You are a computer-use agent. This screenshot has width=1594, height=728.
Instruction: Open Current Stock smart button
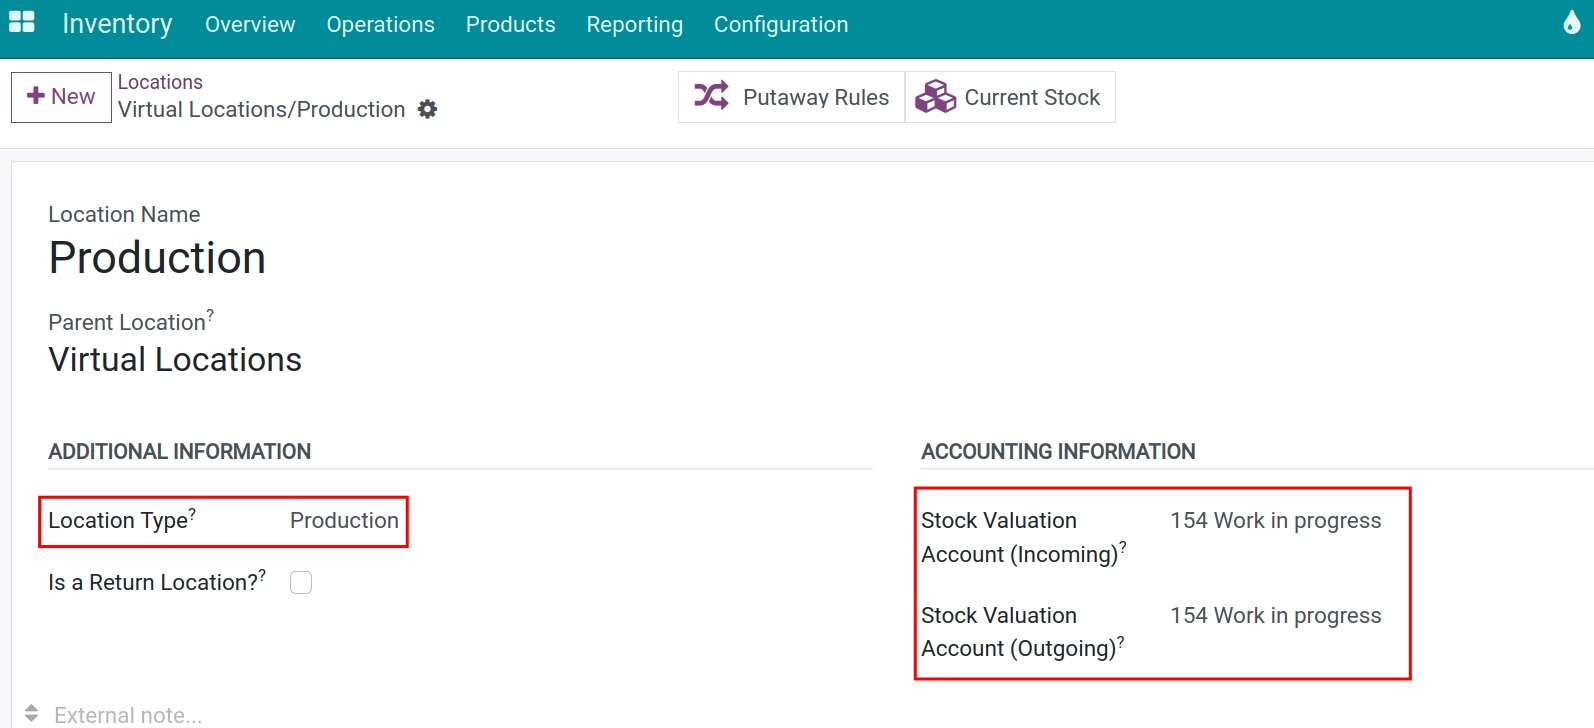(1010, 97)
